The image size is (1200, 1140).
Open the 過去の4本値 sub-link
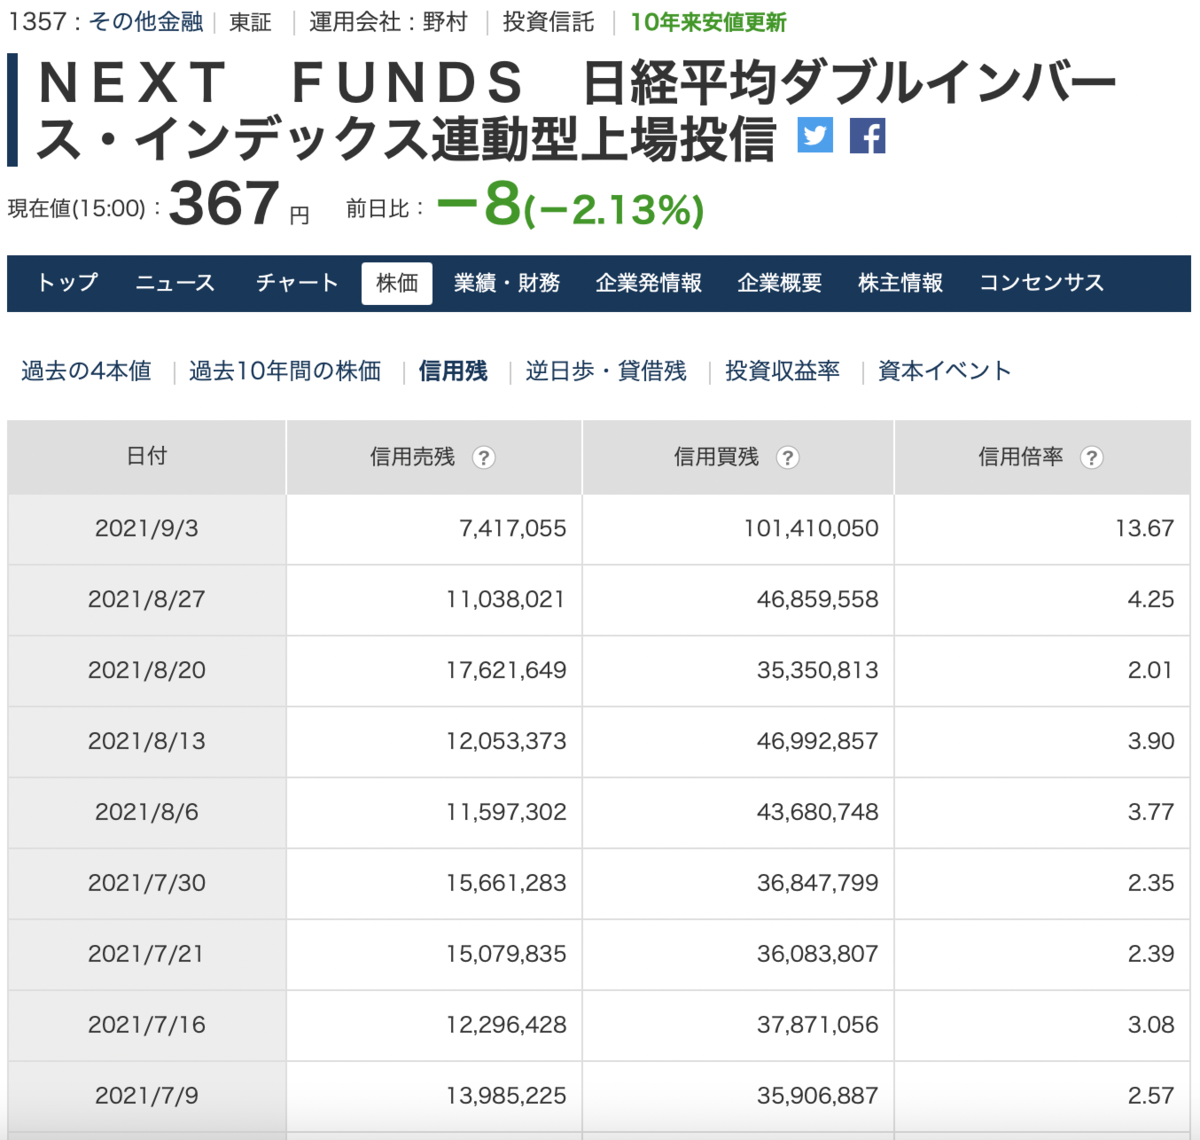(x=86, y=371)
